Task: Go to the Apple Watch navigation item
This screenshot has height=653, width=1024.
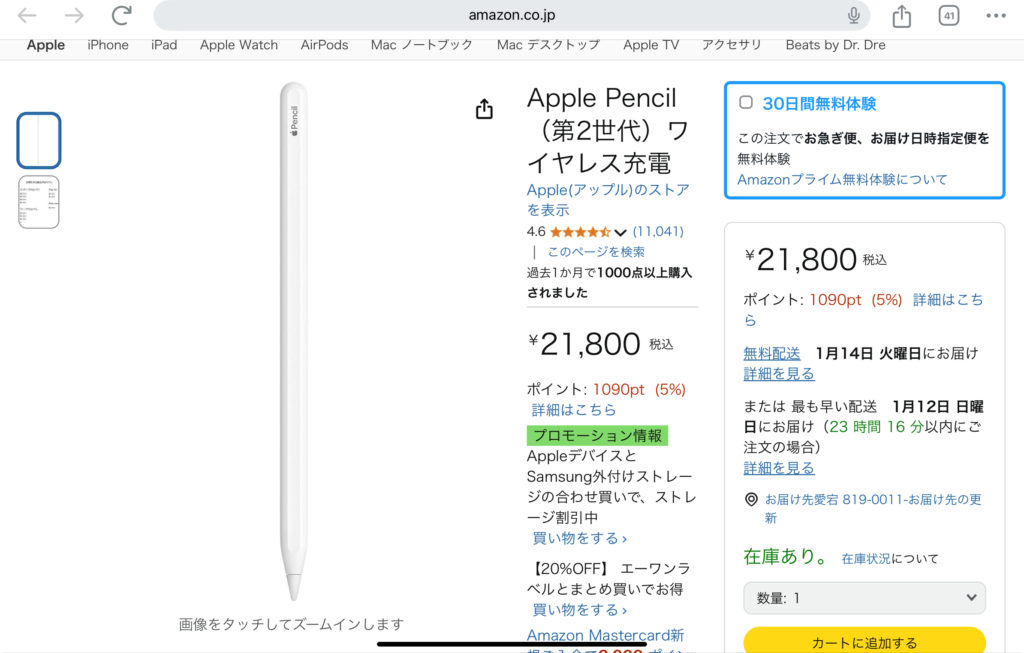Action: (x=239, y=45)
